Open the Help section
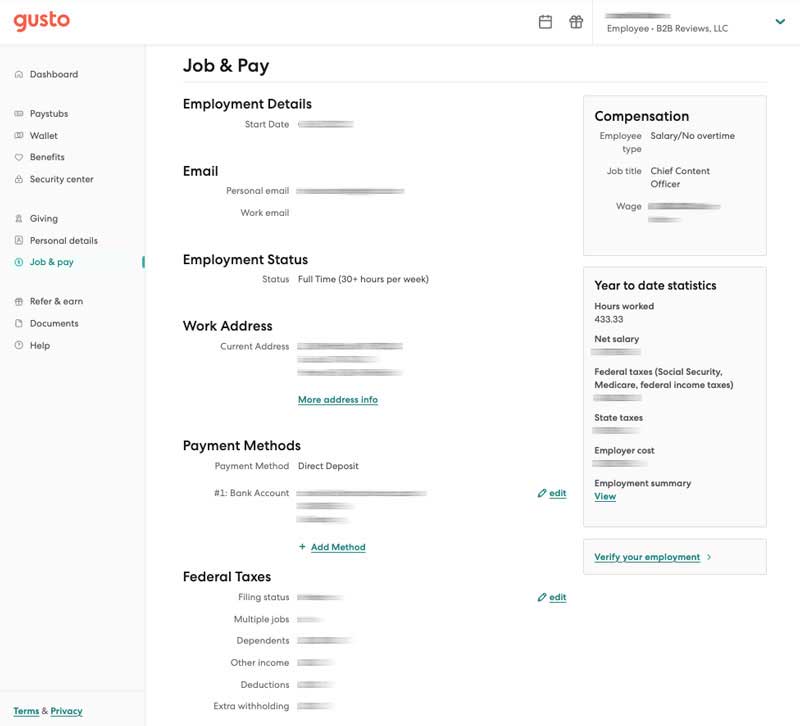800x726 pixels. coord(38,345)
